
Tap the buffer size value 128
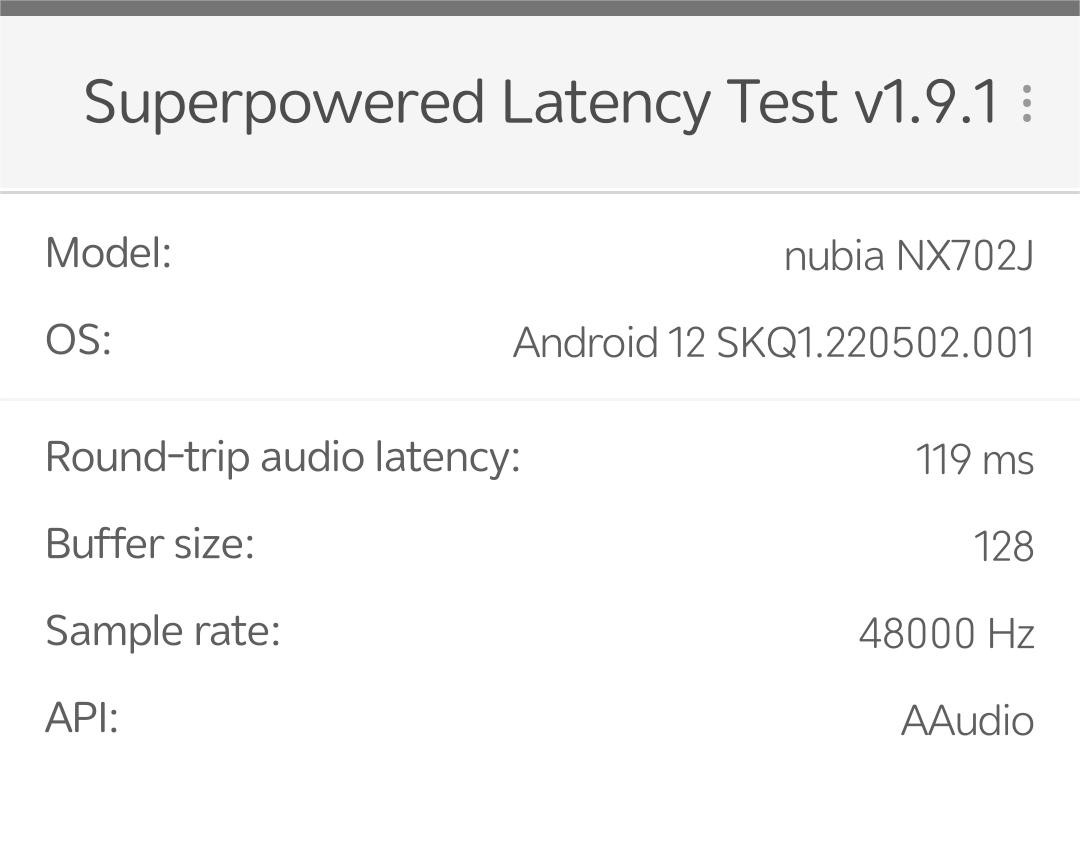coord(1003,547)
